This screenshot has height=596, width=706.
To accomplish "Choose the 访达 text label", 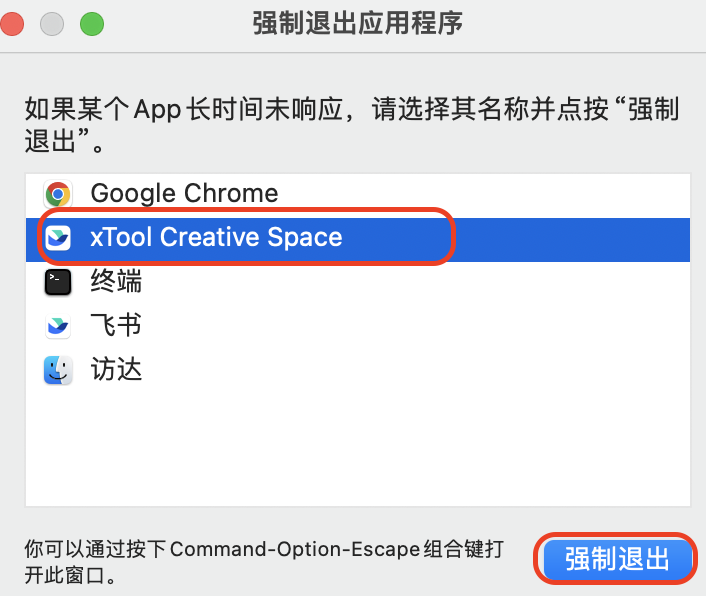I will (x=116, y=370).
